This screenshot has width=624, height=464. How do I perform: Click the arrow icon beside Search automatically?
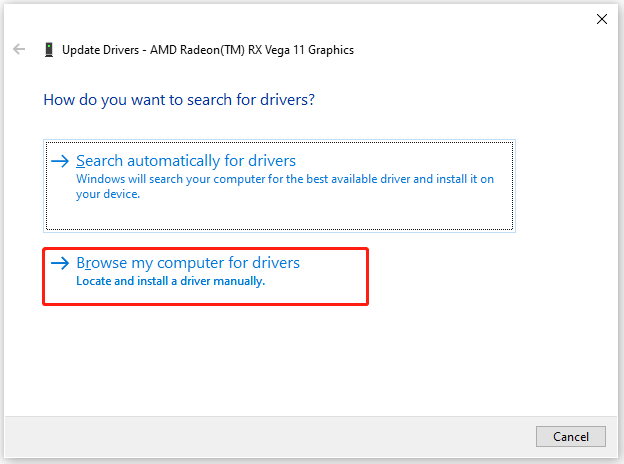click(61, 161)
